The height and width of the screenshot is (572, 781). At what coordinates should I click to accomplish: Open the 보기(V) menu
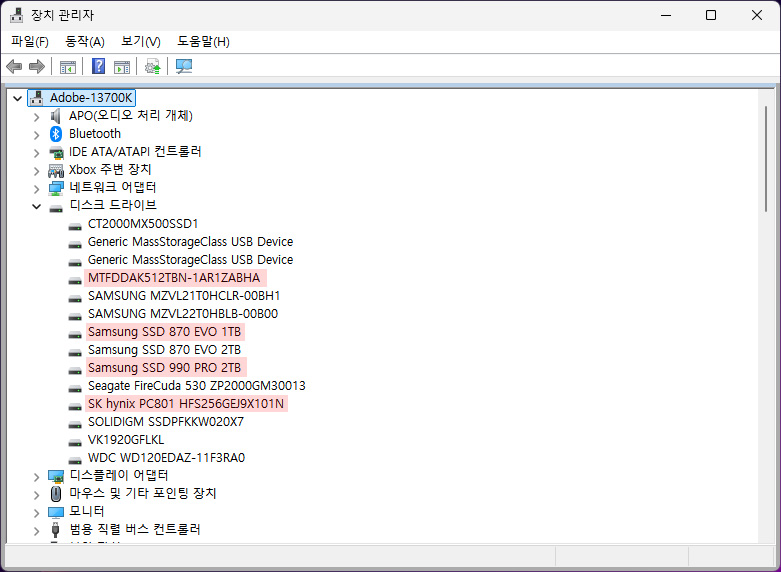coord(141,41)
